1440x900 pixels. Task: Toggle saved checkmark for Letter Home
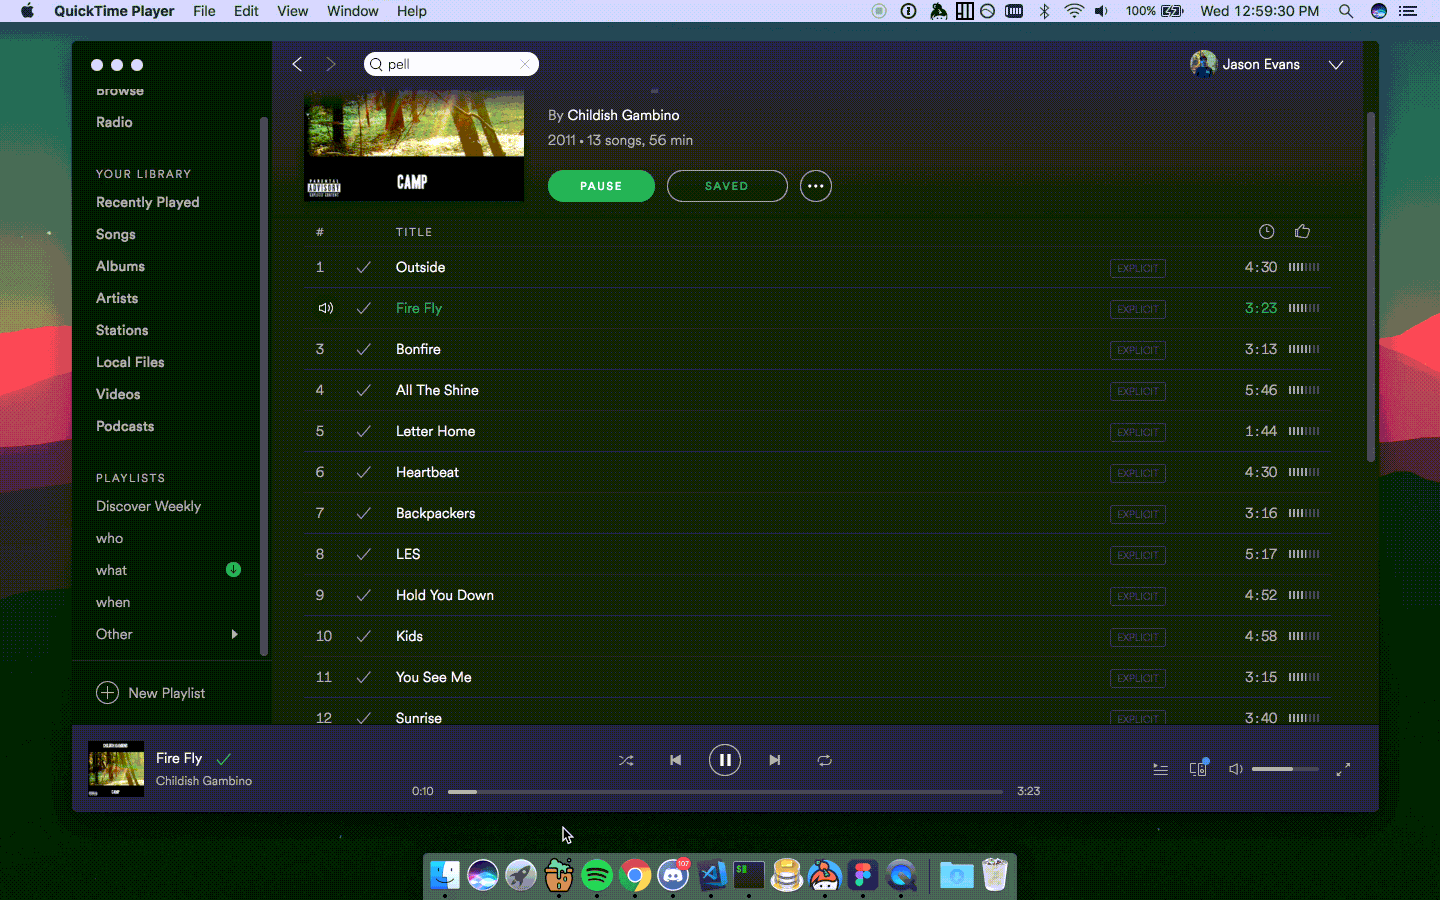pyautogui.click(x=364, y=431)
